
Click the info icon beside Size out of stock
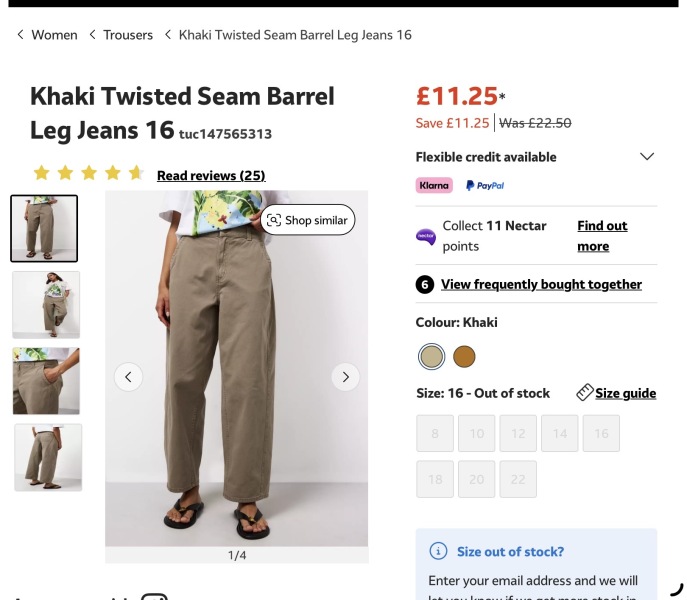[438, 551]
